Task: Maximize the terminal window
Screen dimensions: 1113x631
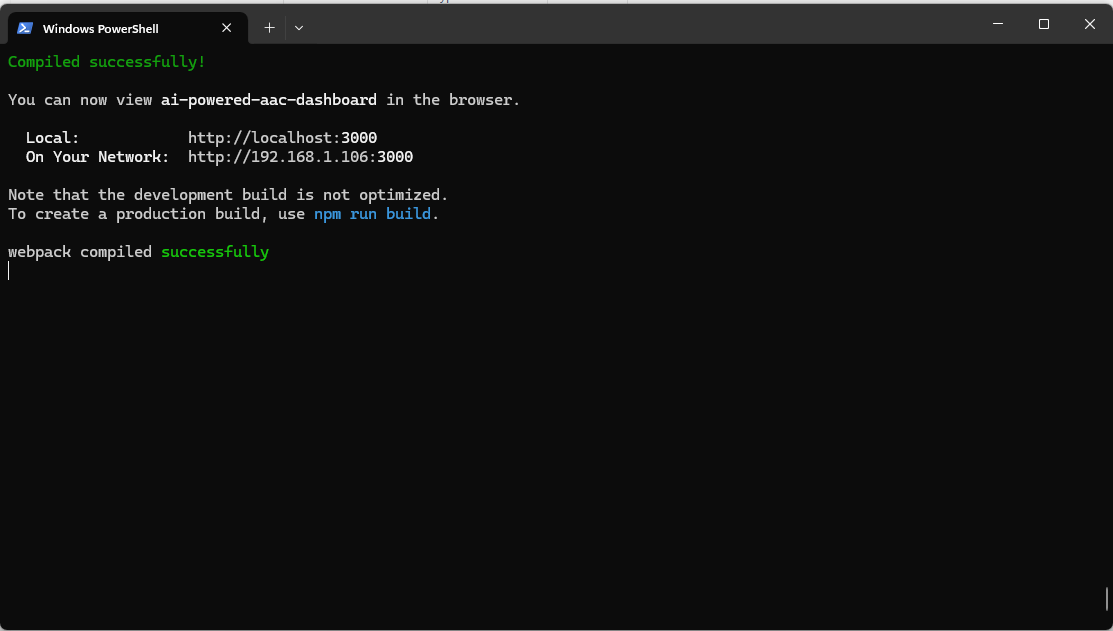Action: (x=1043, y=23)
